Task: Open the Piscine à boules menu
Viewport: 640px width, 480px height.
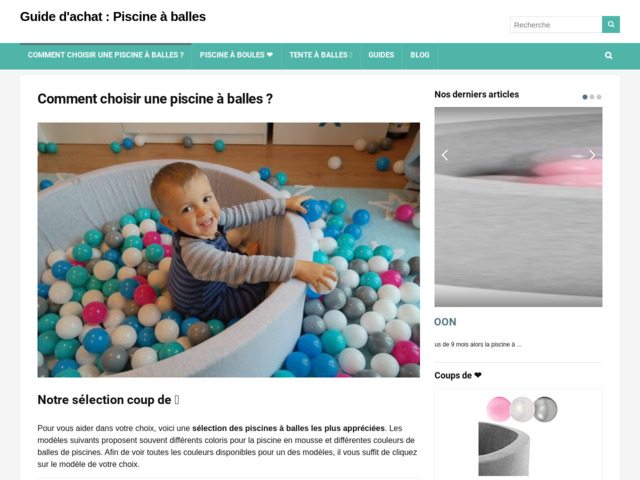Action: click(x=236, y=55)
